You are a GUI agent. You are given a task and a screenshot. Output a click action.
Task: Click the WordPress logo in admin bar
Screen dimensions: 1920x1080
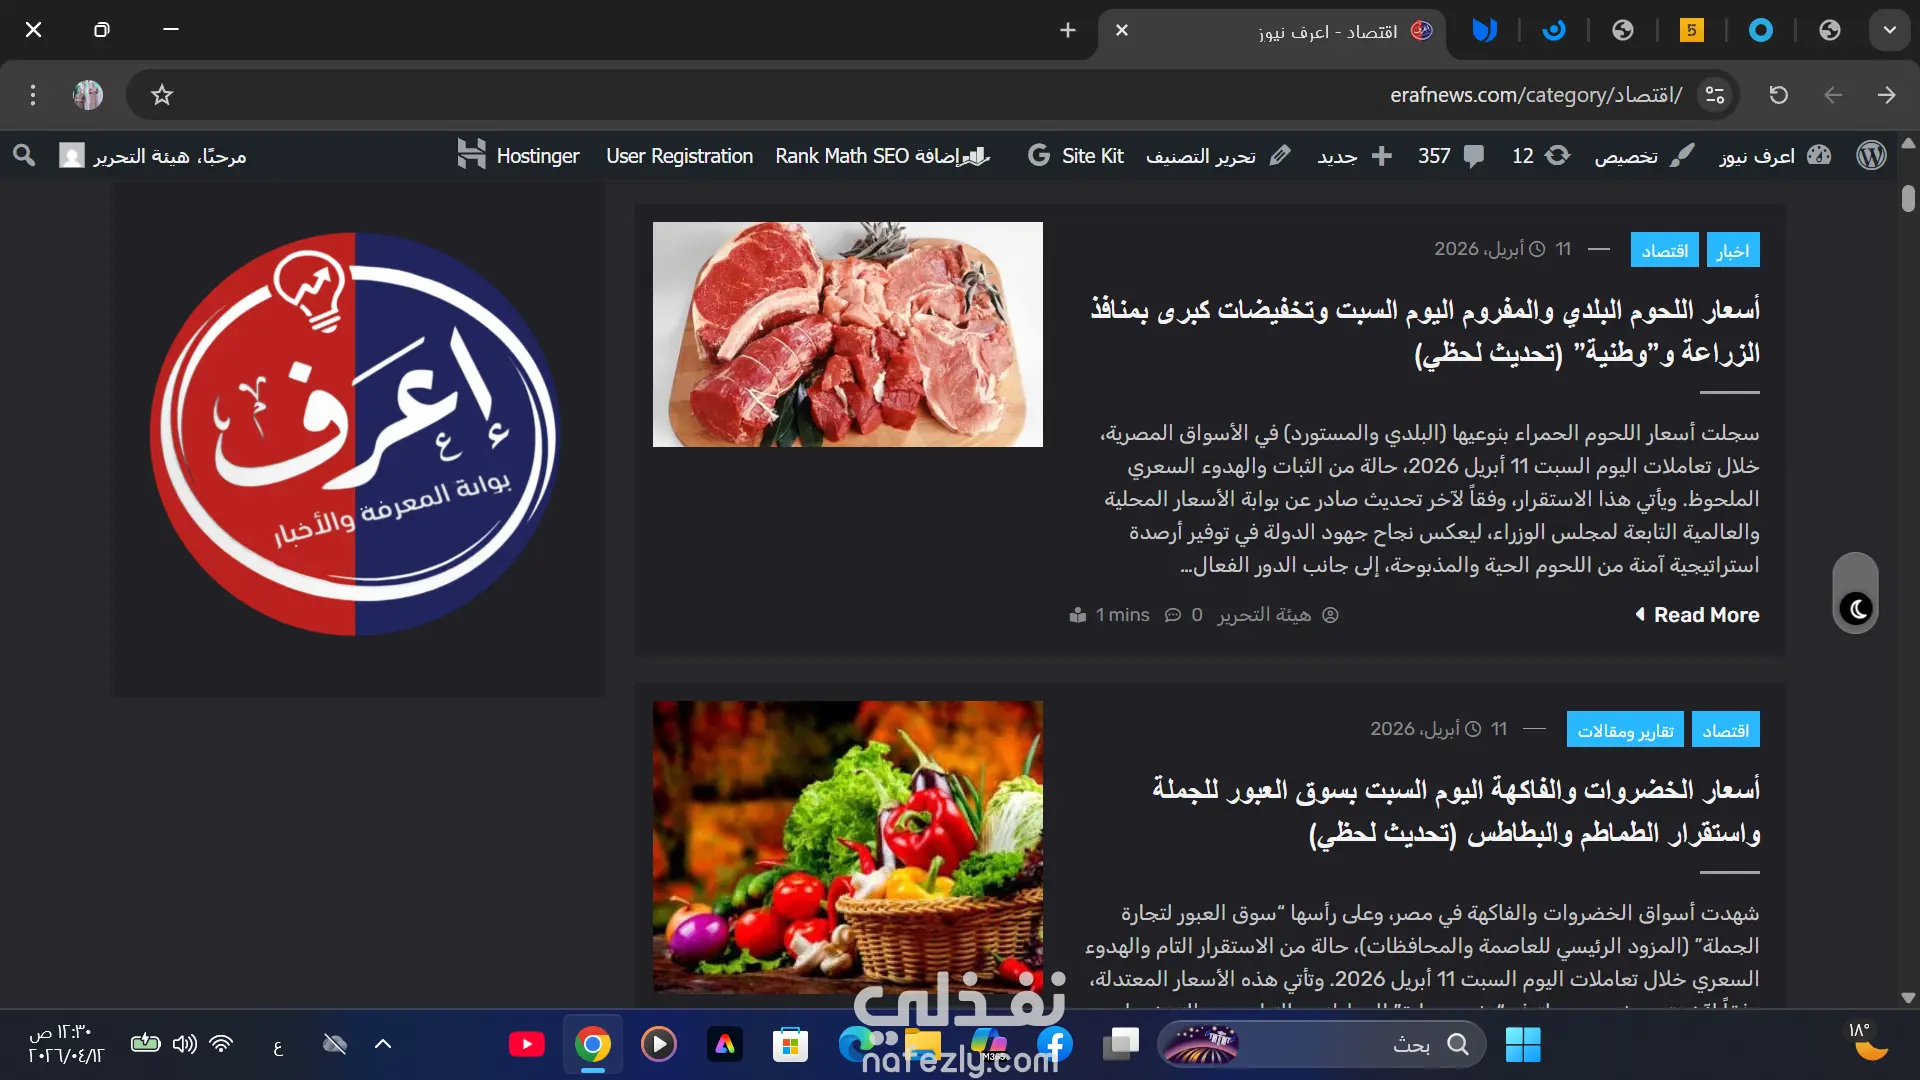pos(1871,155)
